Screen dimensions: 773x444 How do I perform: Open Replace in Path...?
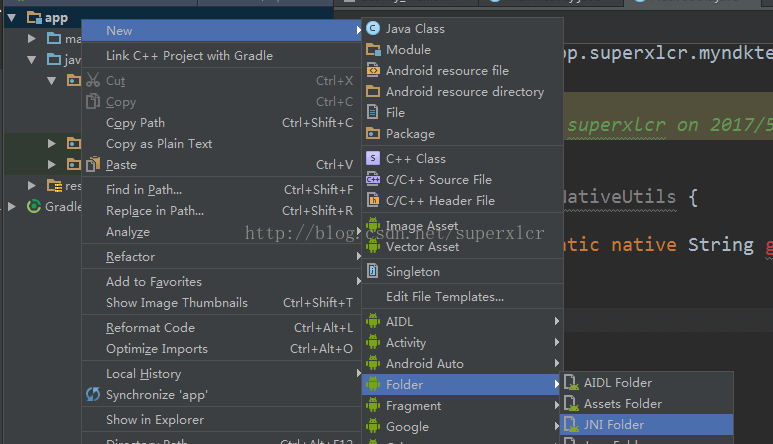coord(222,210)
